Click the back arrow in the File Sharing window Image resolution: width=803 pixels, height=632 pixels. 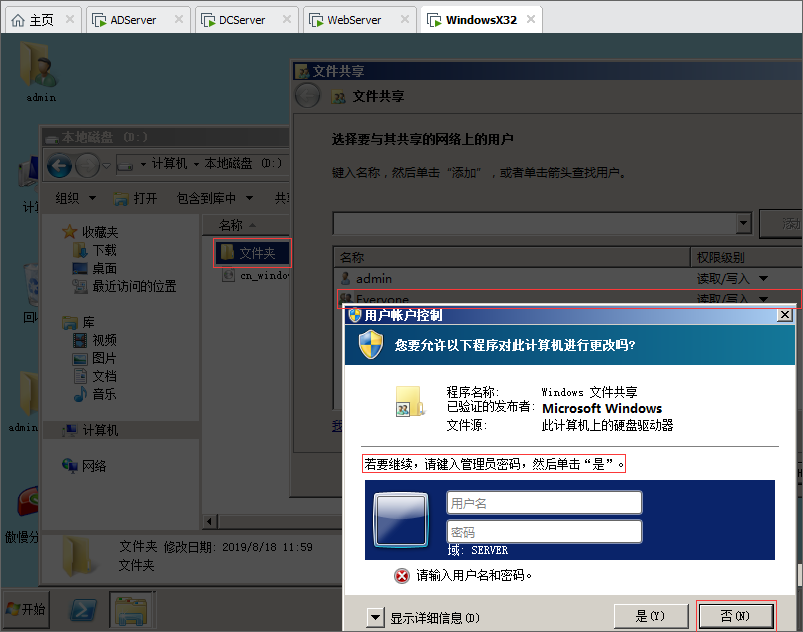(308, 96)
